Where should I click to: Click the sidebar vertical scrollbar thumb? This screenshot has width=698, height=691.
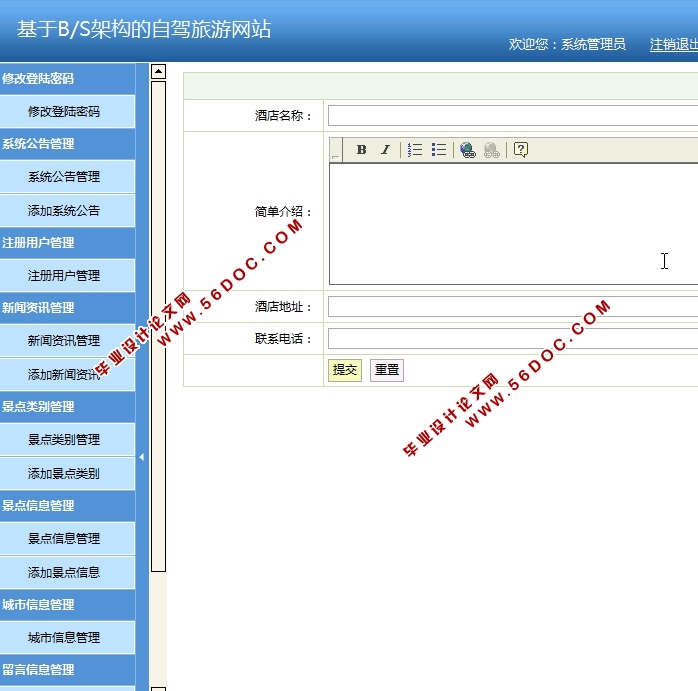pyautogui.click(x=158, y=326)
